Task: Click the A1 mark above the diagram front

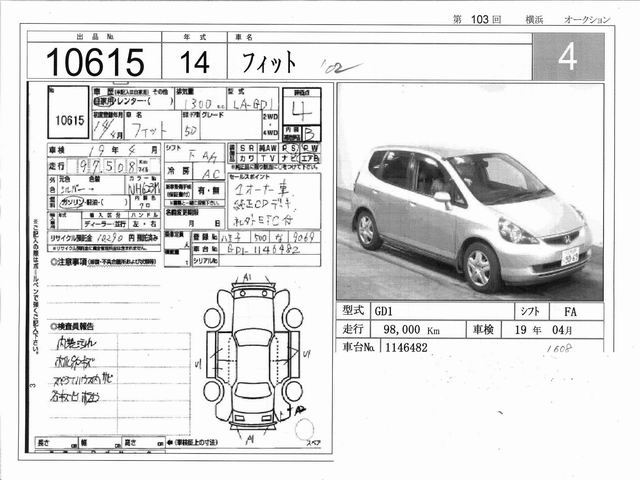Action: tap(247, 278)
